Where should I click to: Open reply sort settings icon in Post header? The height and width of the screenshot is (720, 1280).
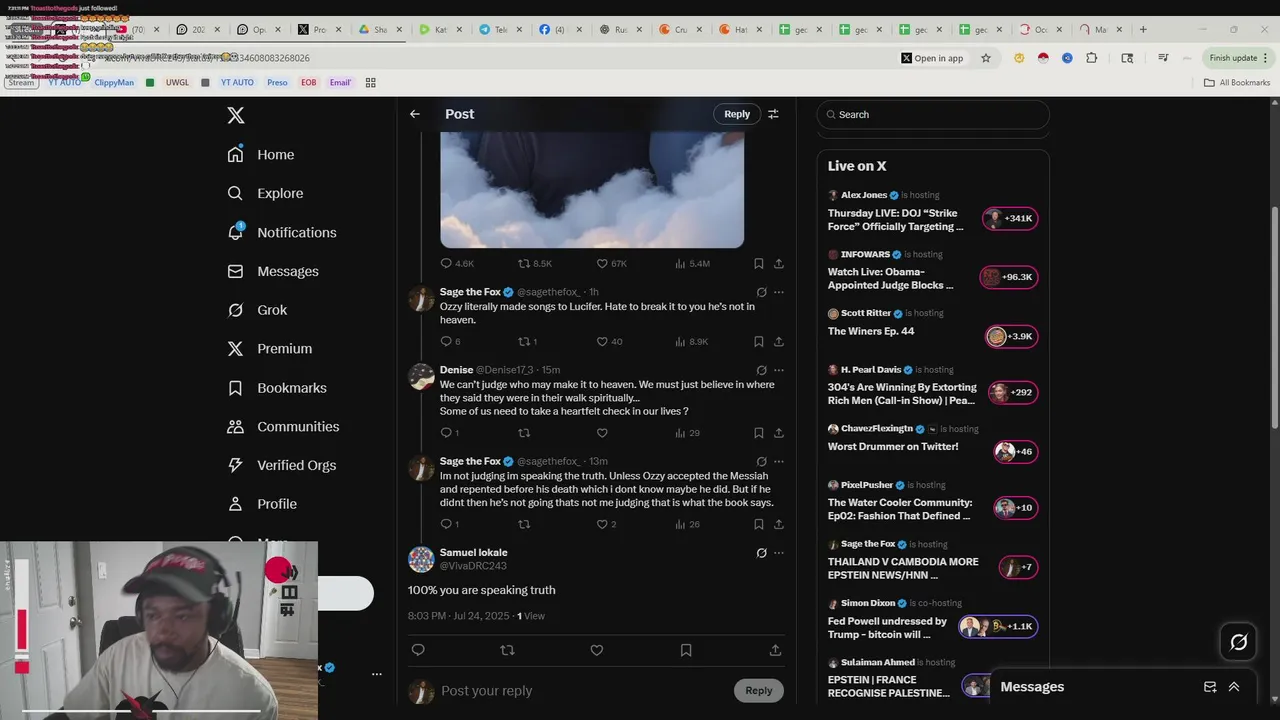coord(773,114)
